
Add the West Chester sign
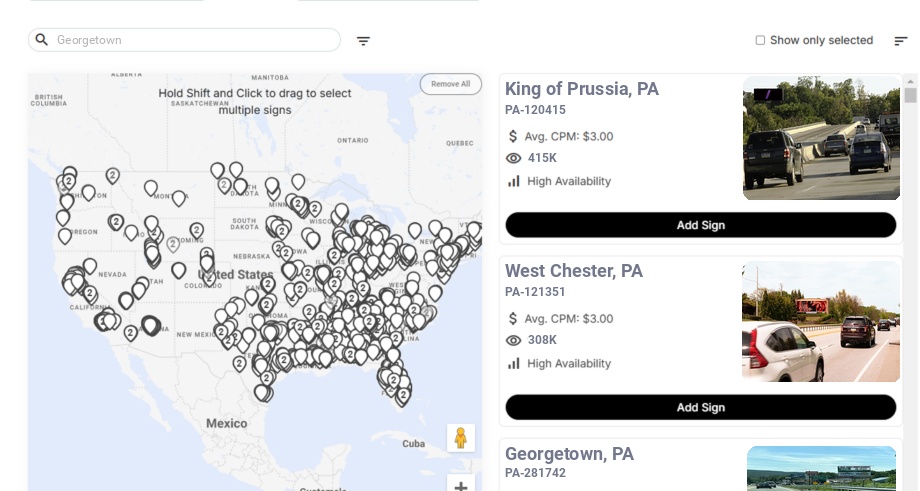click(x=701, y=407)
